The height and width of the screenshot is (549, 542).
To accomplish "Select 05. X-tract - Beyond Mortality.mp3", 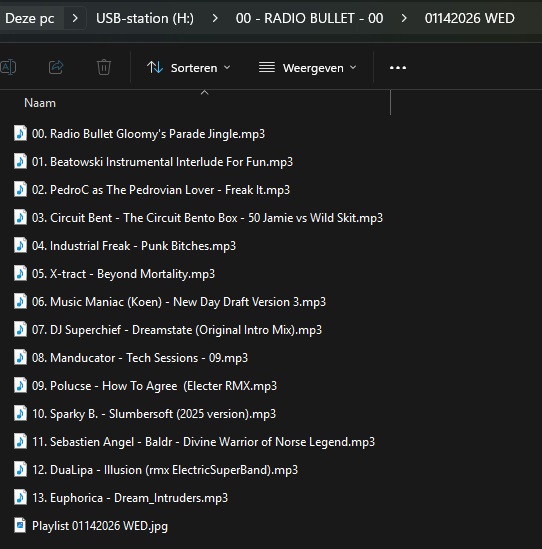I will point(124,274).
